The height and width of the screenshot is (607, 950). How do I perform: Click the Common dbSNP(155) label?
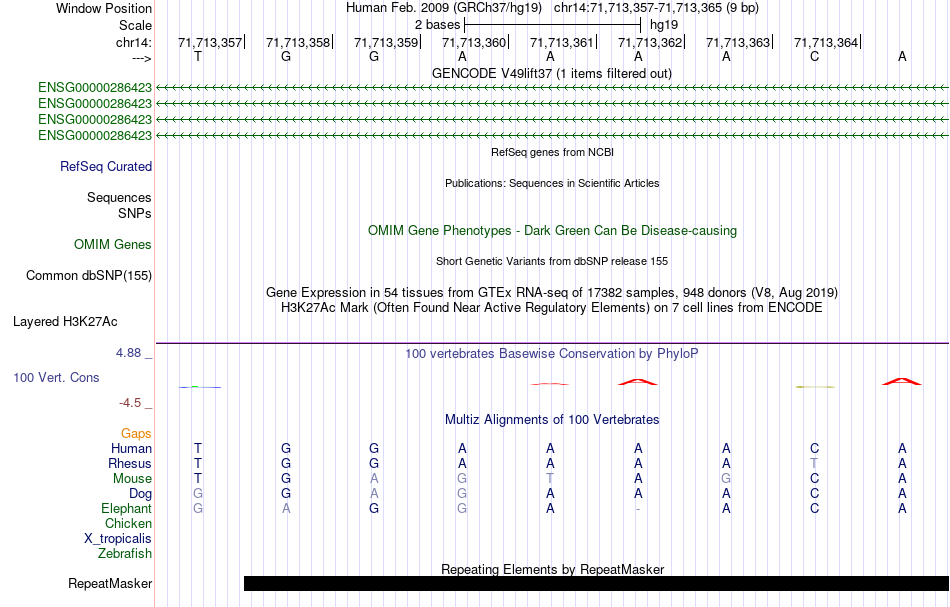tap(89, 276)
